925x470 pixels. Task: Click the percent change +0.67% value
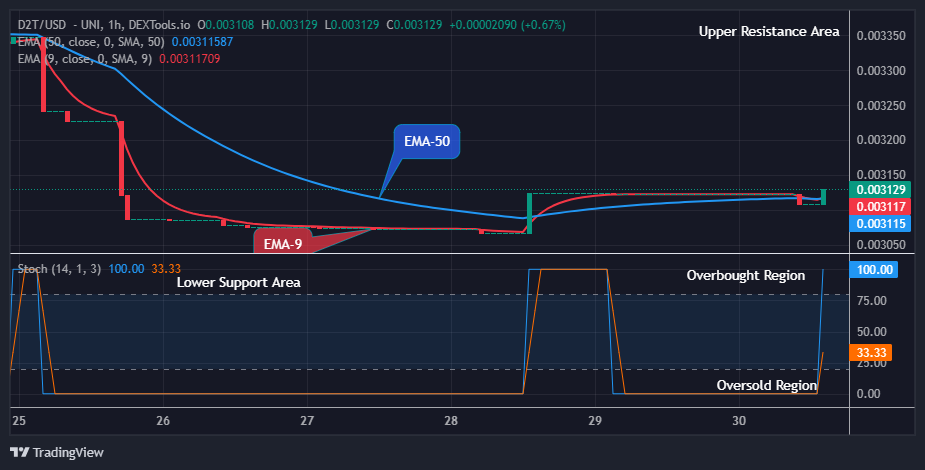point(543,25)
